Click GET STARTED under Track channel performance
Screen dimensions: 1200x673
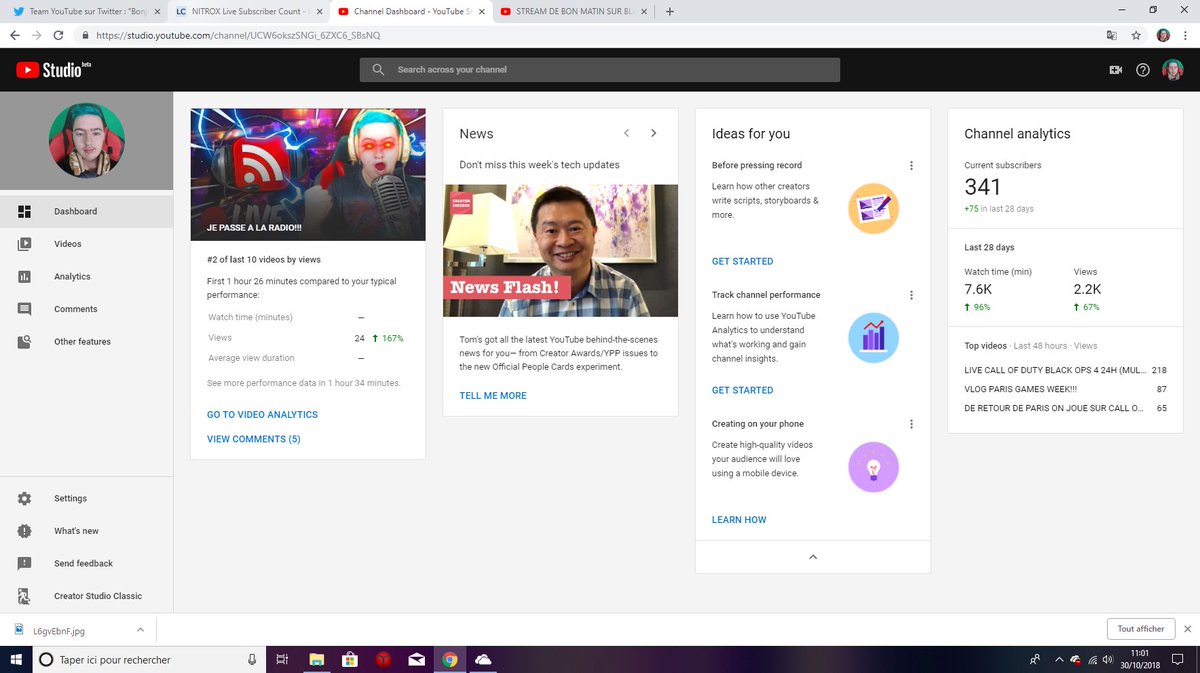tap(742, 390)
